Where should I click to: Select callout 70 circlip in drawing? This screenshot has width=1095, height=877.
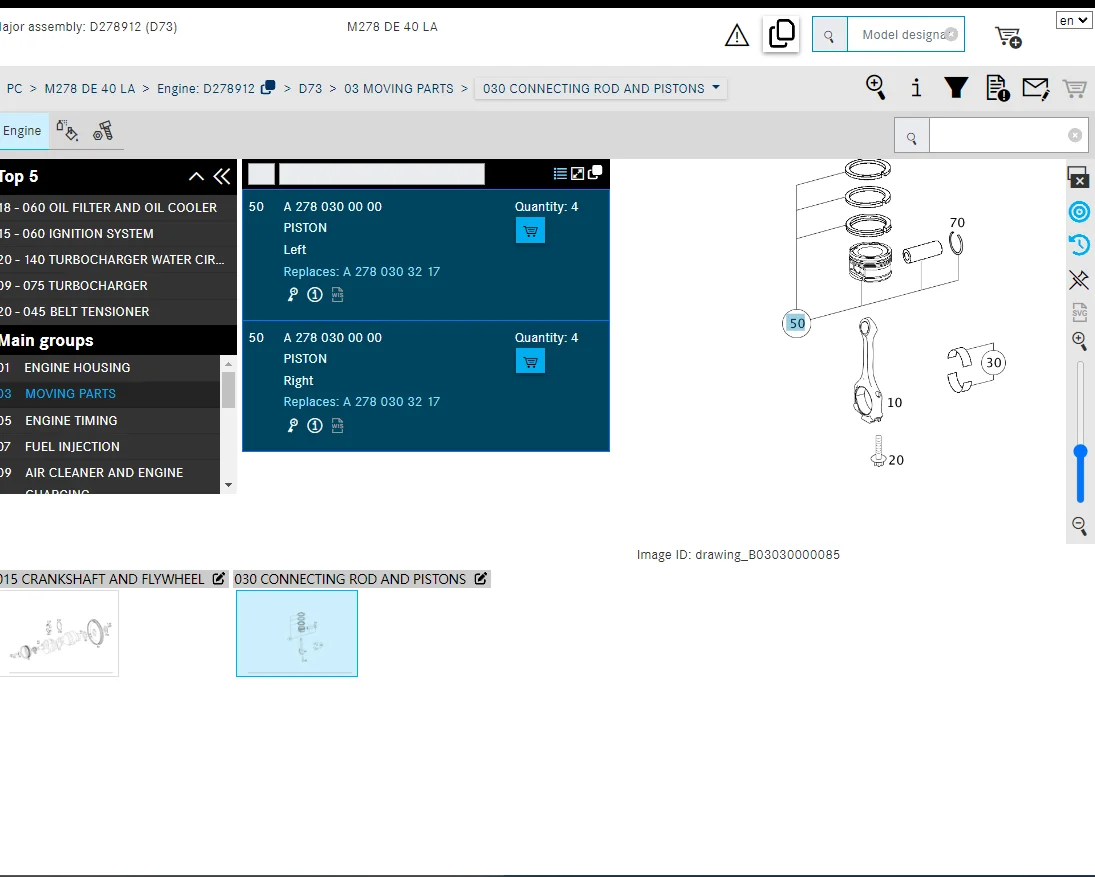point(957,222)
